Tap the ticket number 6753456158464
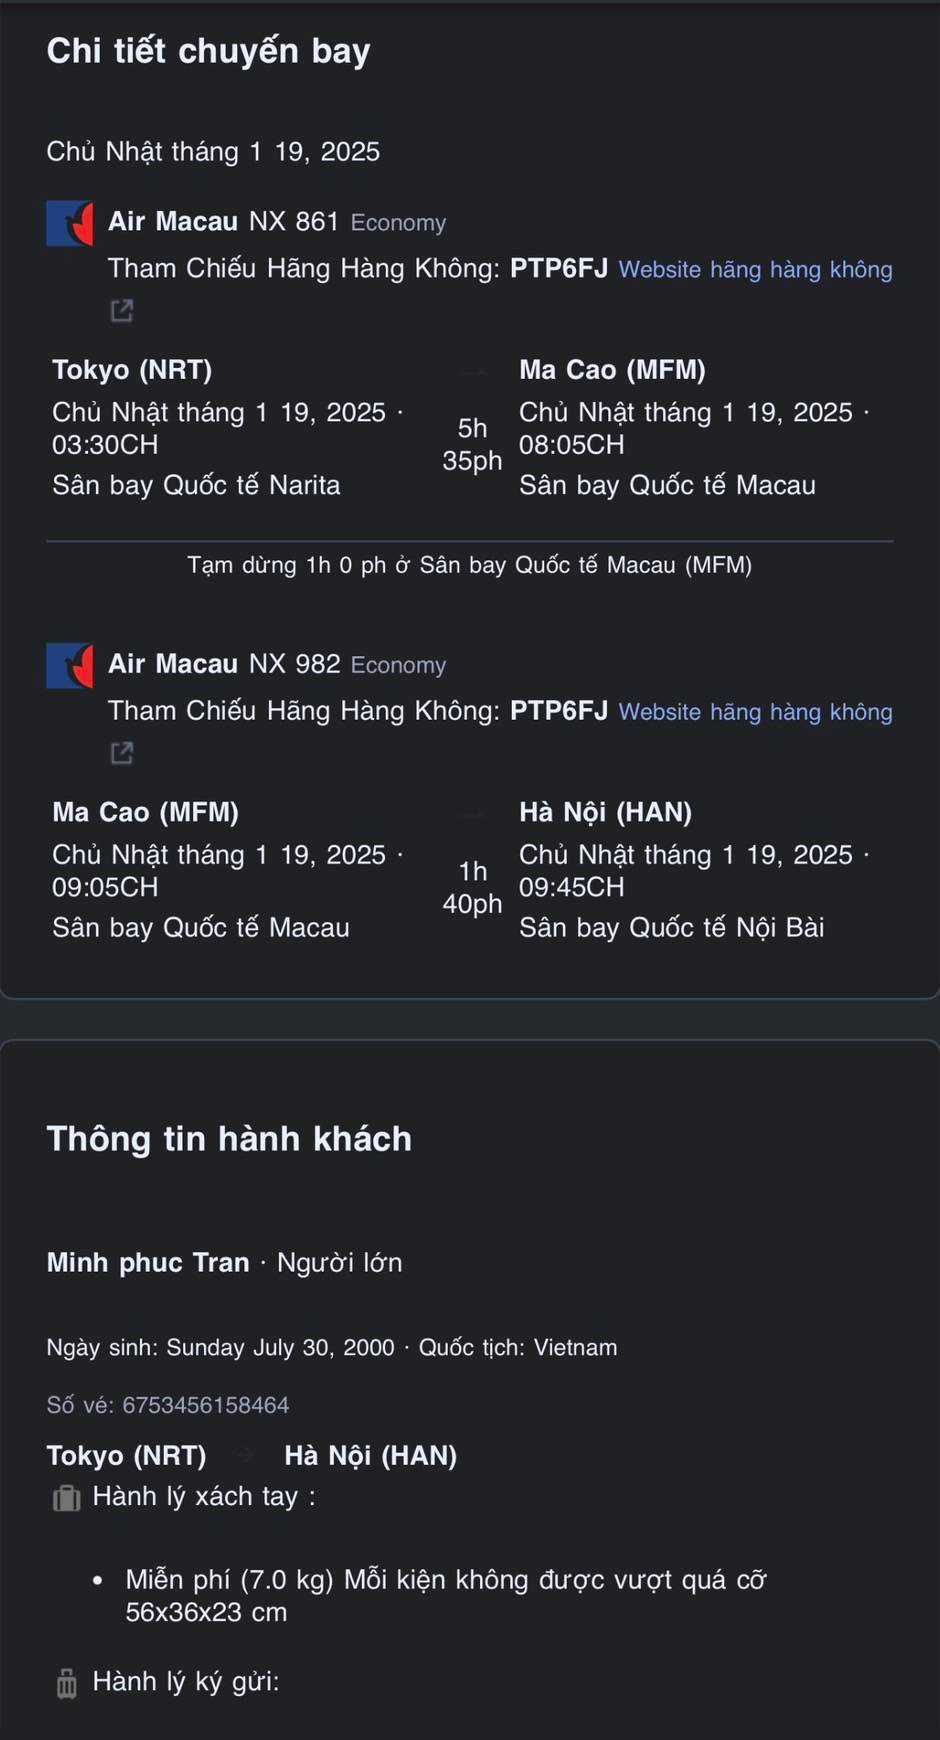Image resolution: width=940 pixels, height=1740 pixels. pyautogui.click(x=205, y=1405)
